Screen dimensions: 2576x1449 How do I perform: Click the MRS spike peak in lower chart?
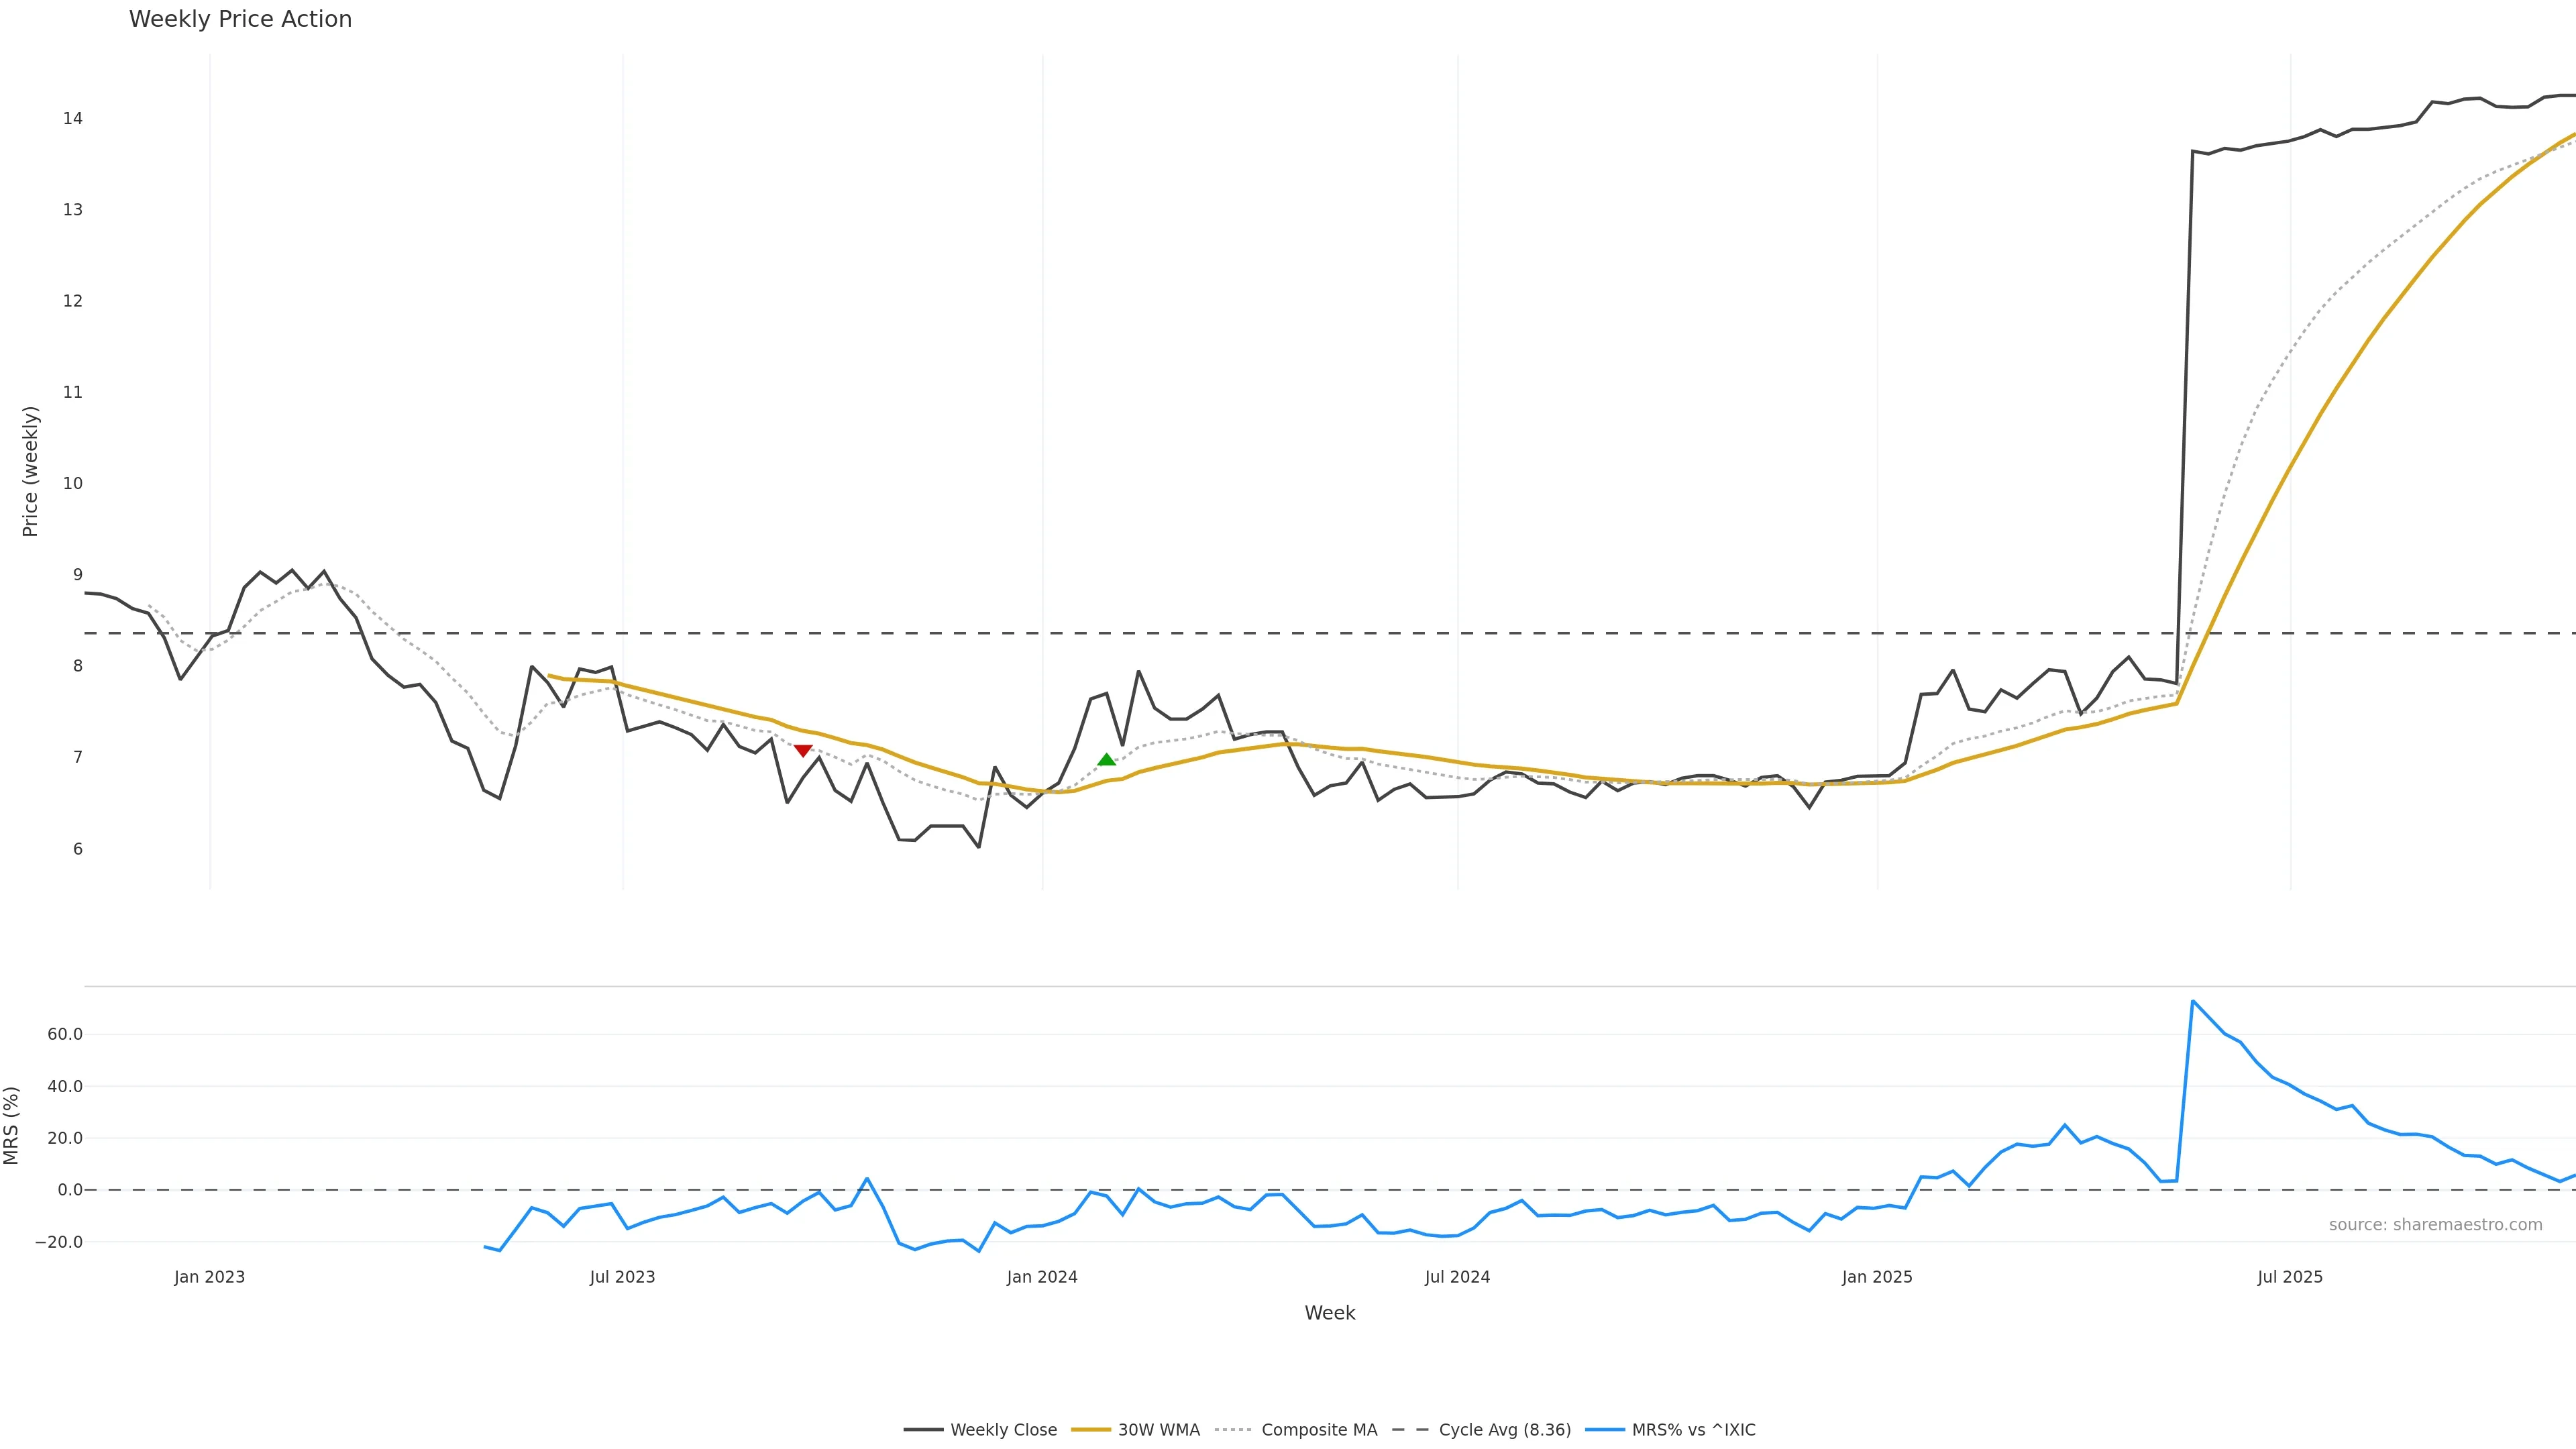coord(2192,1001)
